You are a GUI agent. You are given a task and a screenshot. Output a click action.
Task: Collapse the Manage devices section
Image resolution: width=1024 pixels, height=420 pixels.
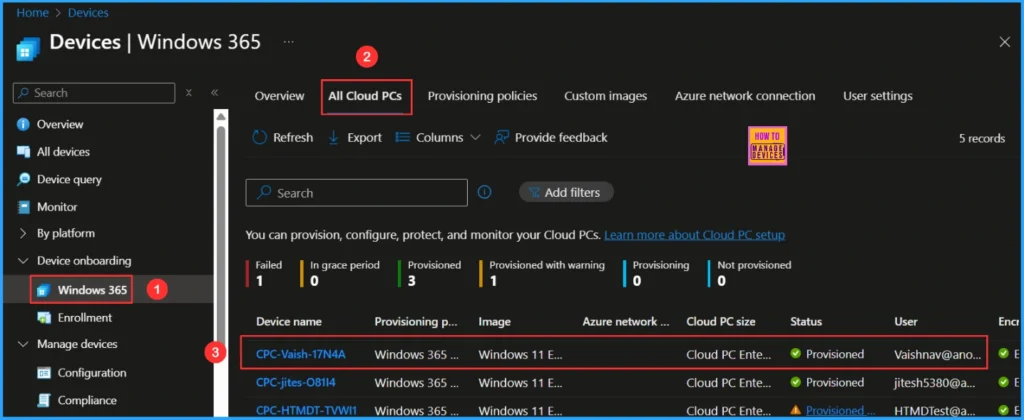point(23,344)
